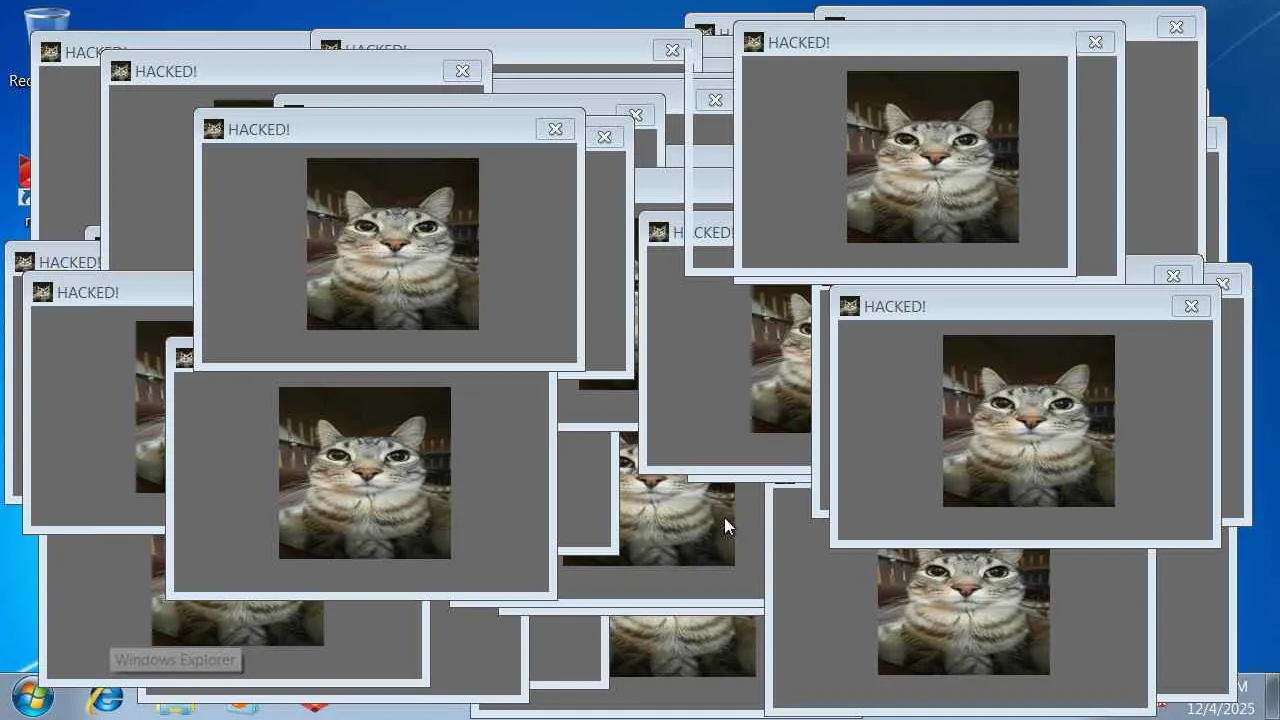Click the cat photo in the front top-right window

pos(933,157)
